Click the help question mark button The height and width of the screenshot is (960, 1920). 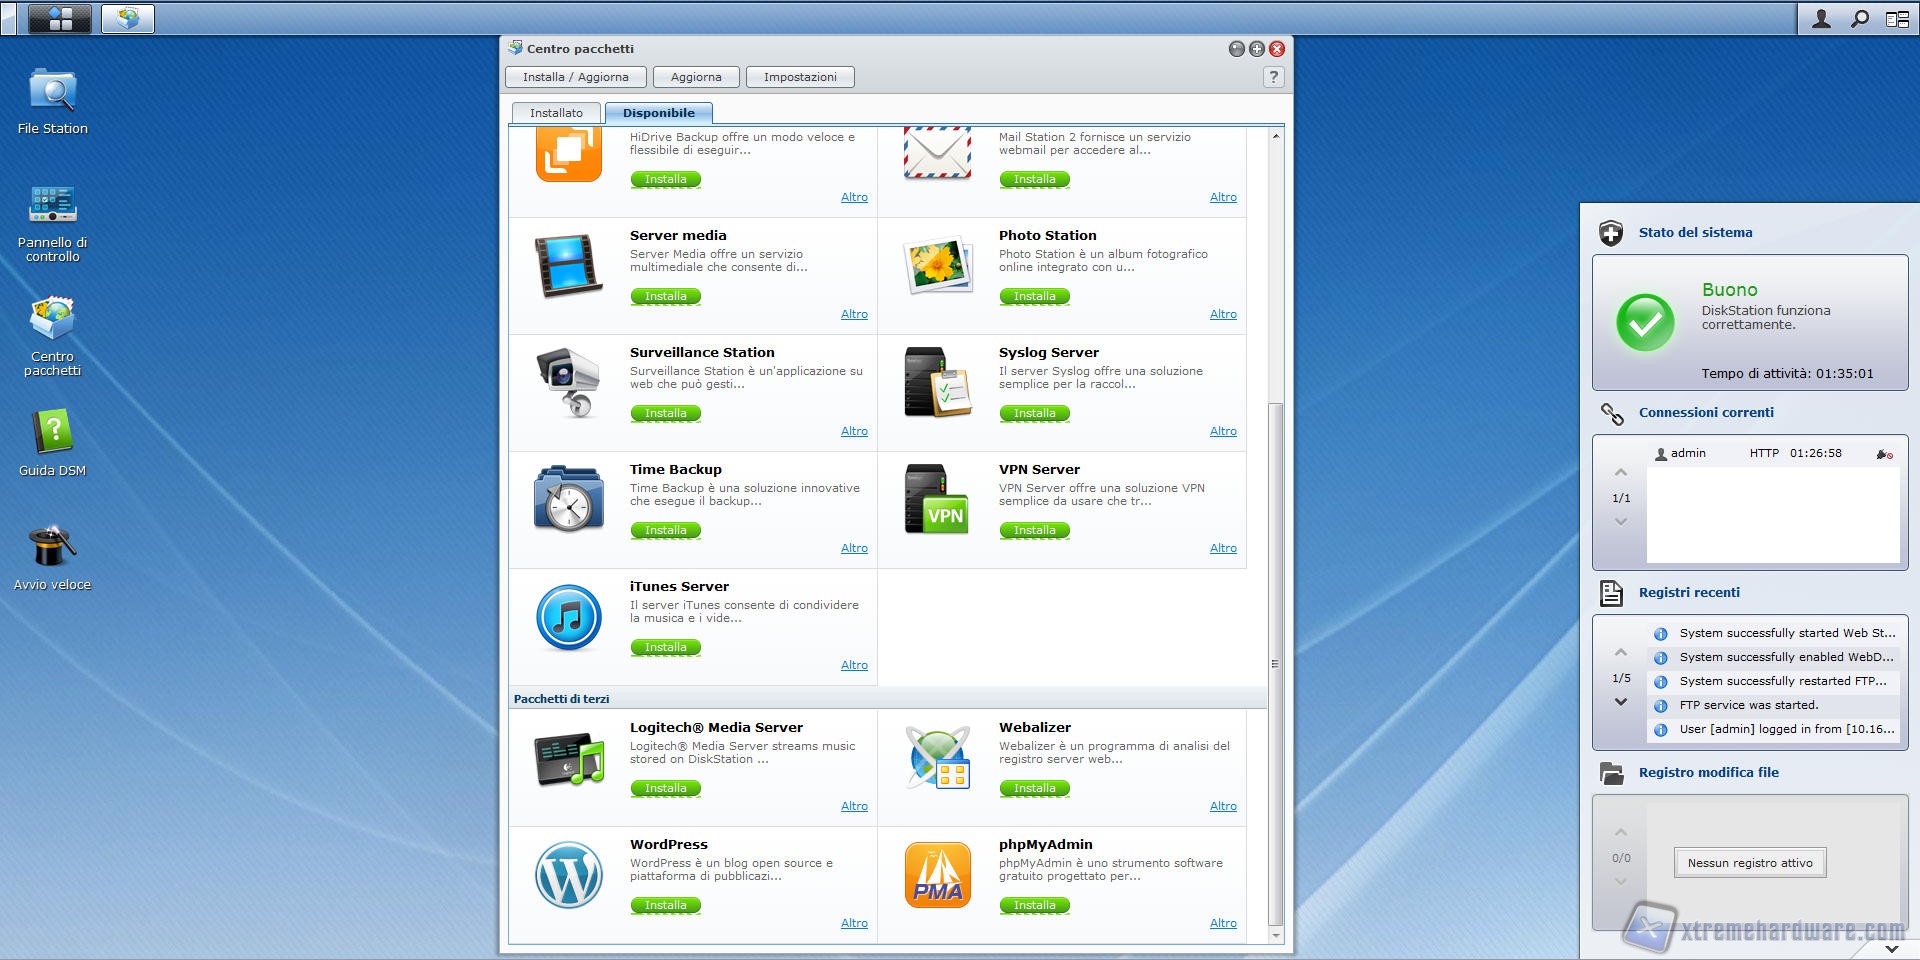pyautogui.click(x=1273, y=77)
